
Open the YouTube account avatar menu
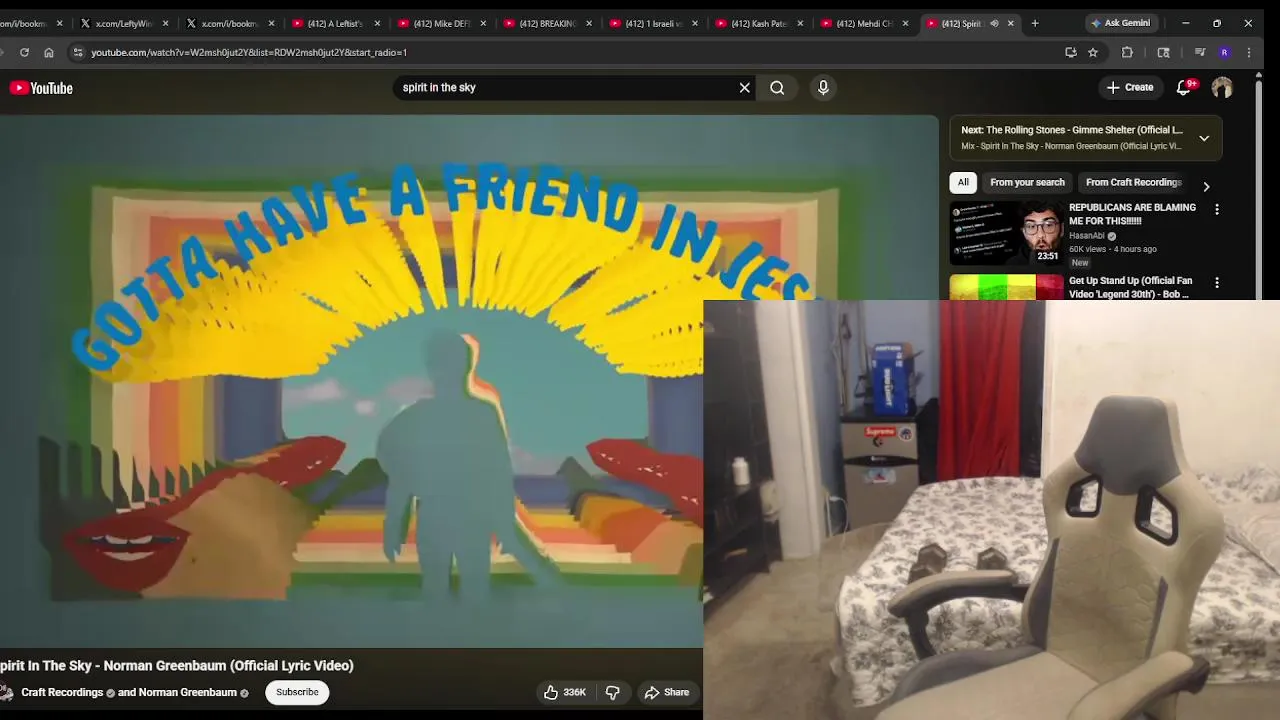point(1222,88)
